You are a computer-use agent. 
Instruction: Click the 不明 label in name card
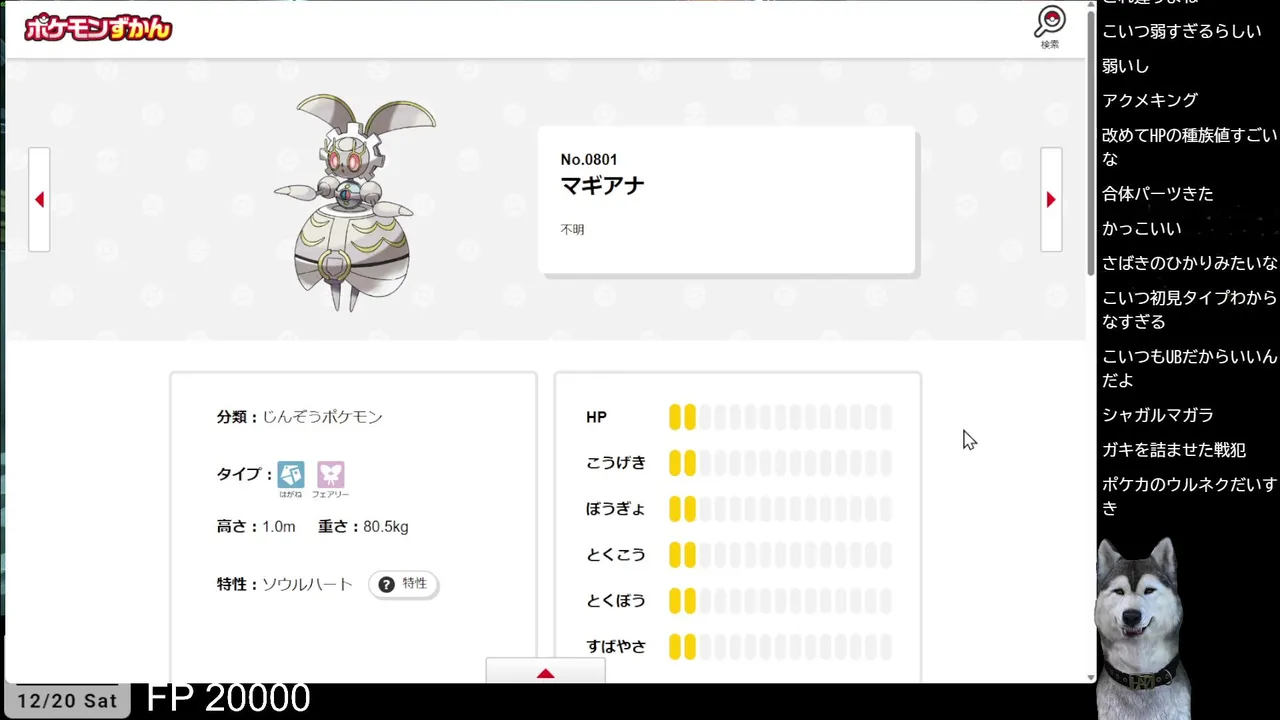click(572, 230)
